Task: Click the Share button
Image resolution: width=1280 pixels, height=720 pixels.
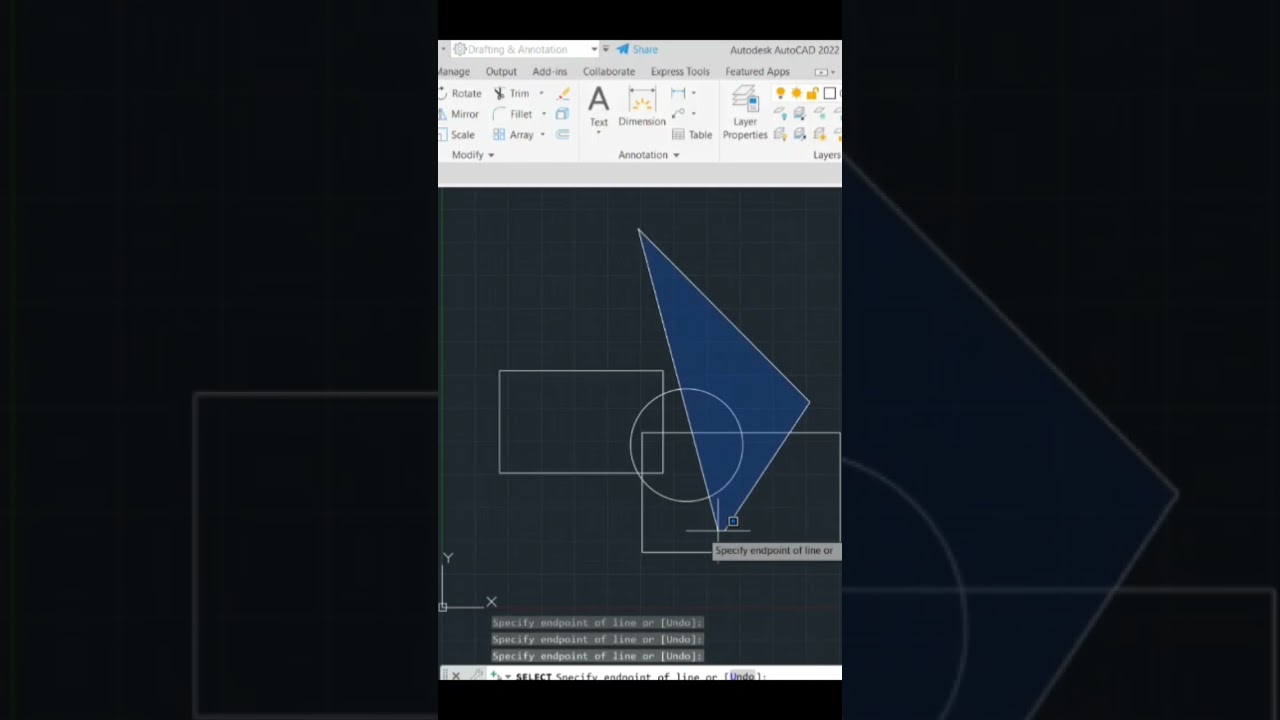Action: point(637,49)
